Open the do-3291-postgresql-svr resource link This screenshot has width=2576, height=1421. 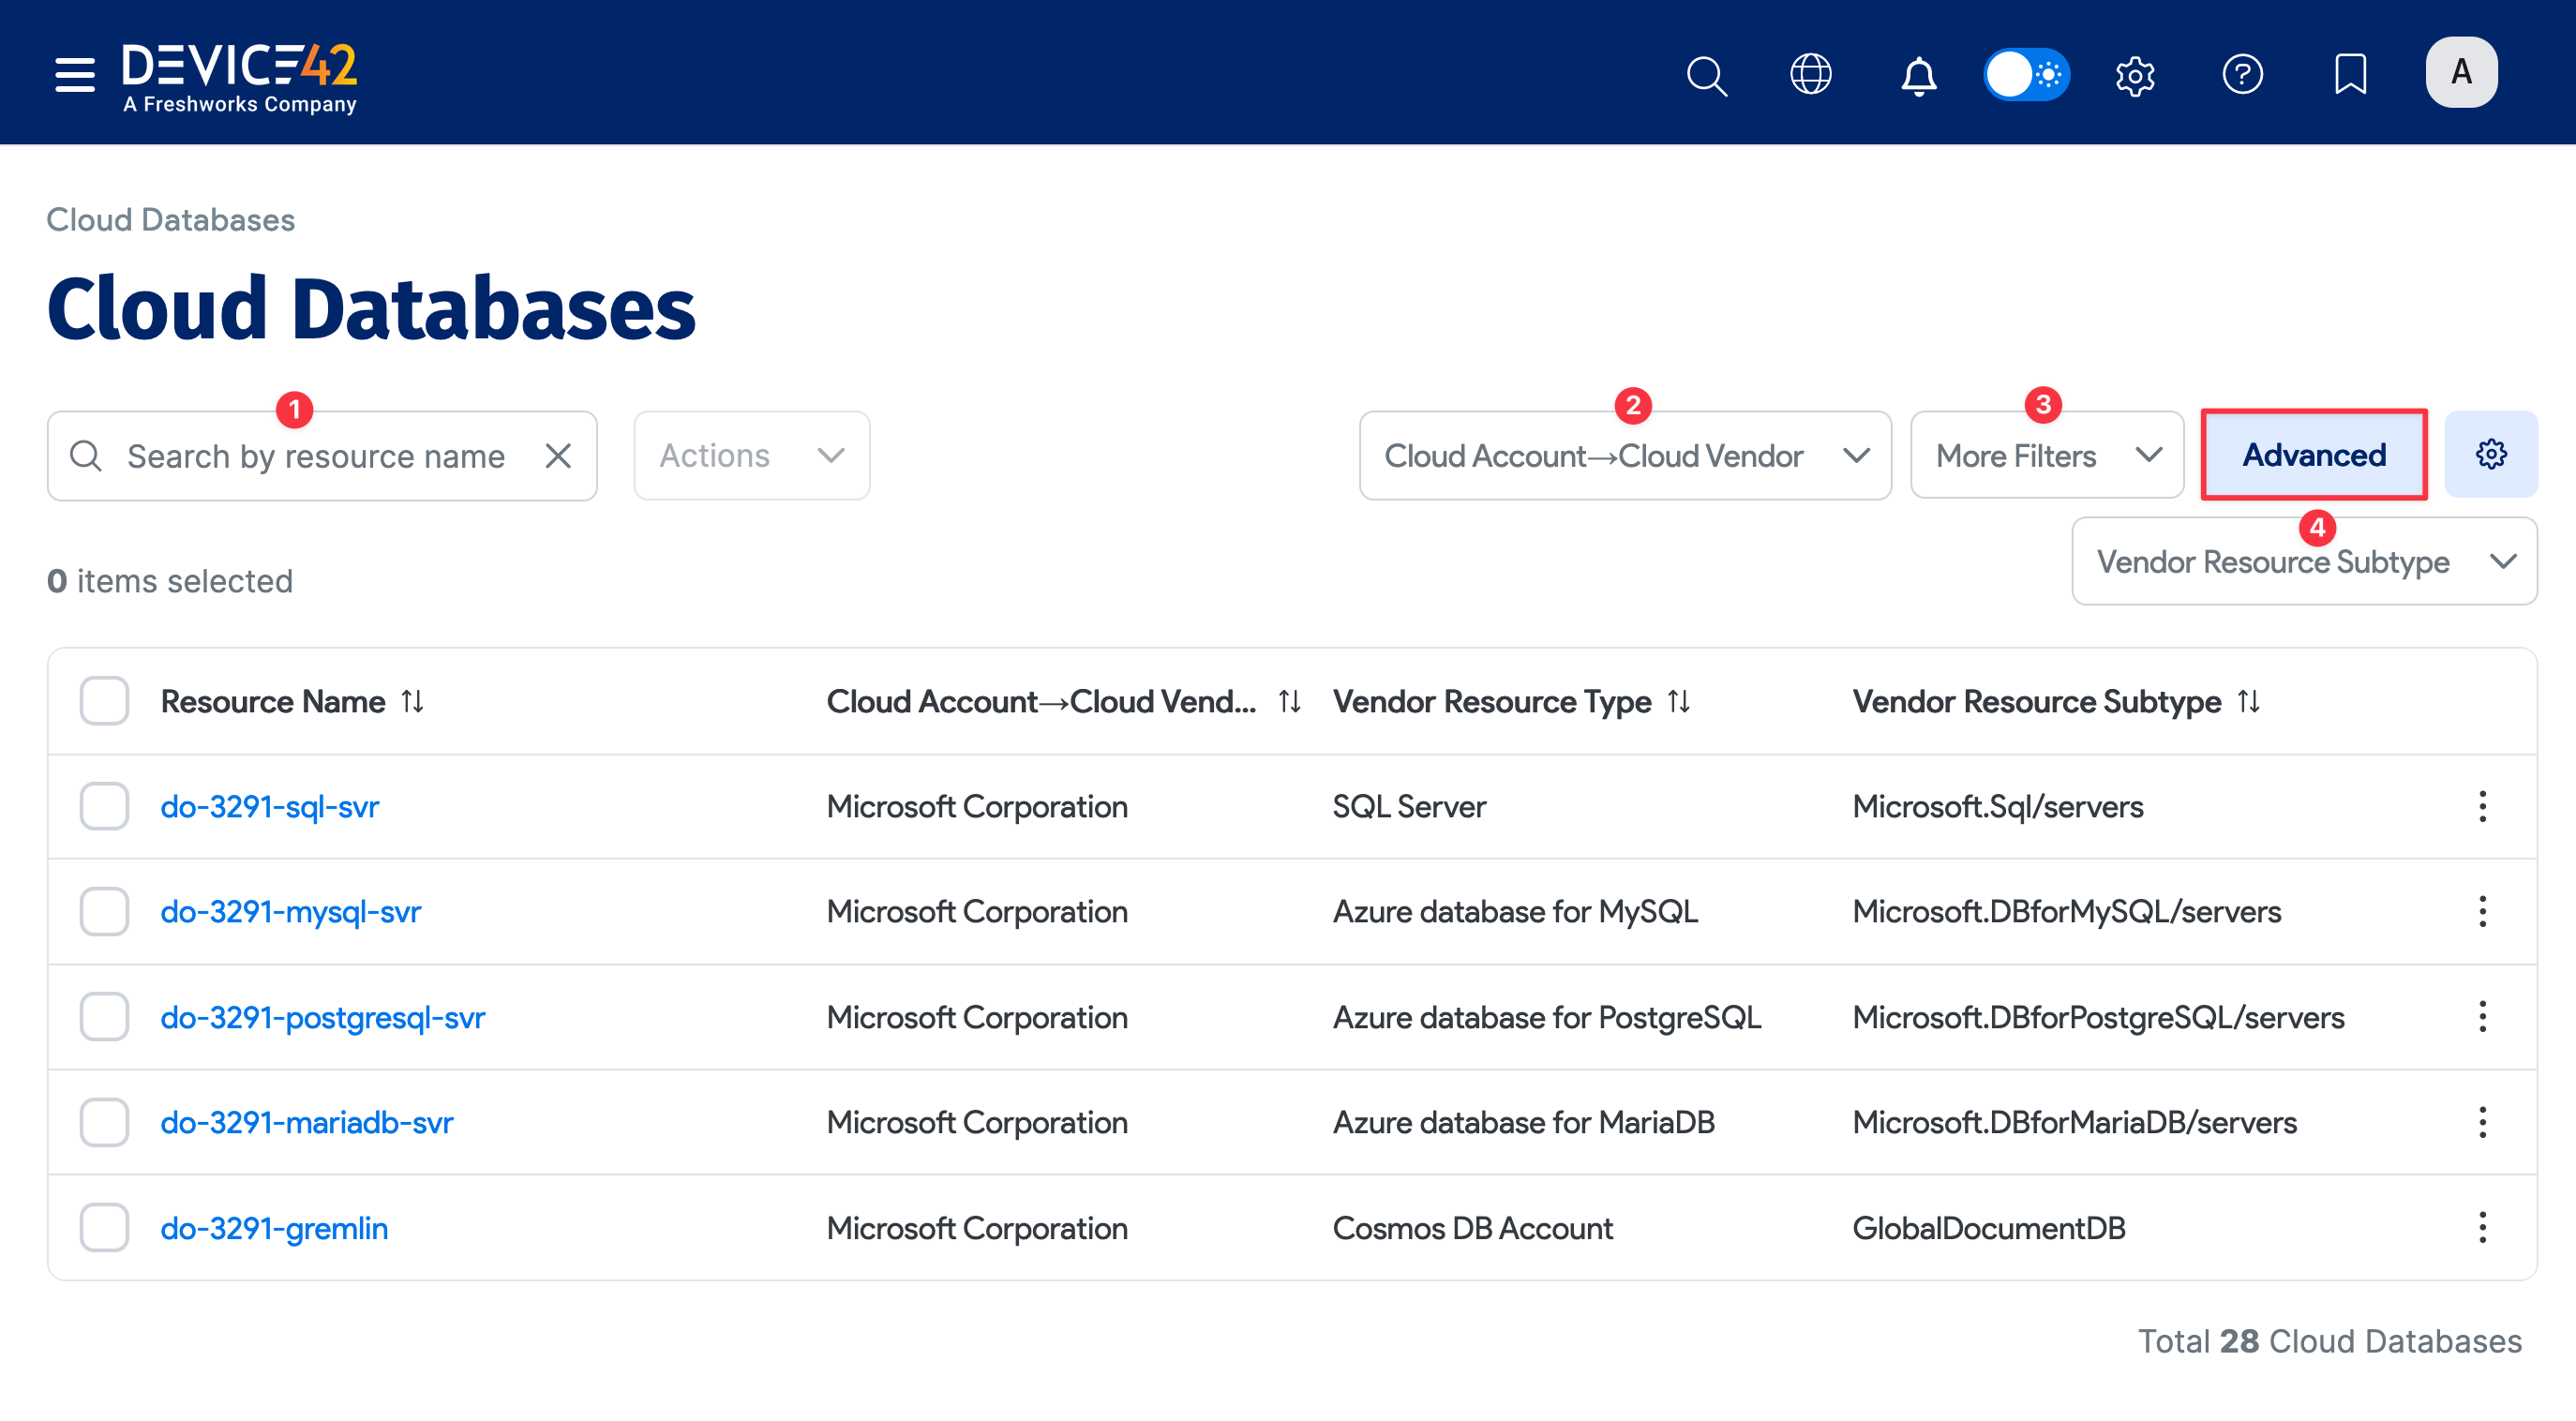click(x=322, y=1017)
